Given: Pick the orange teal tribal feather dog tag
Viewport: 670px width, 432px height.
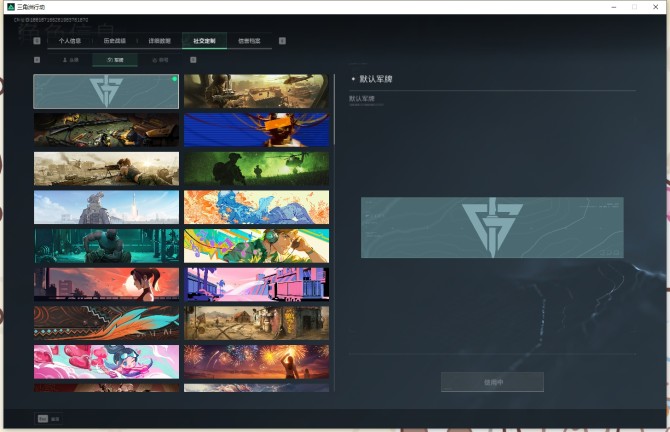Looking at the screenshot, I should click(106, 323).
